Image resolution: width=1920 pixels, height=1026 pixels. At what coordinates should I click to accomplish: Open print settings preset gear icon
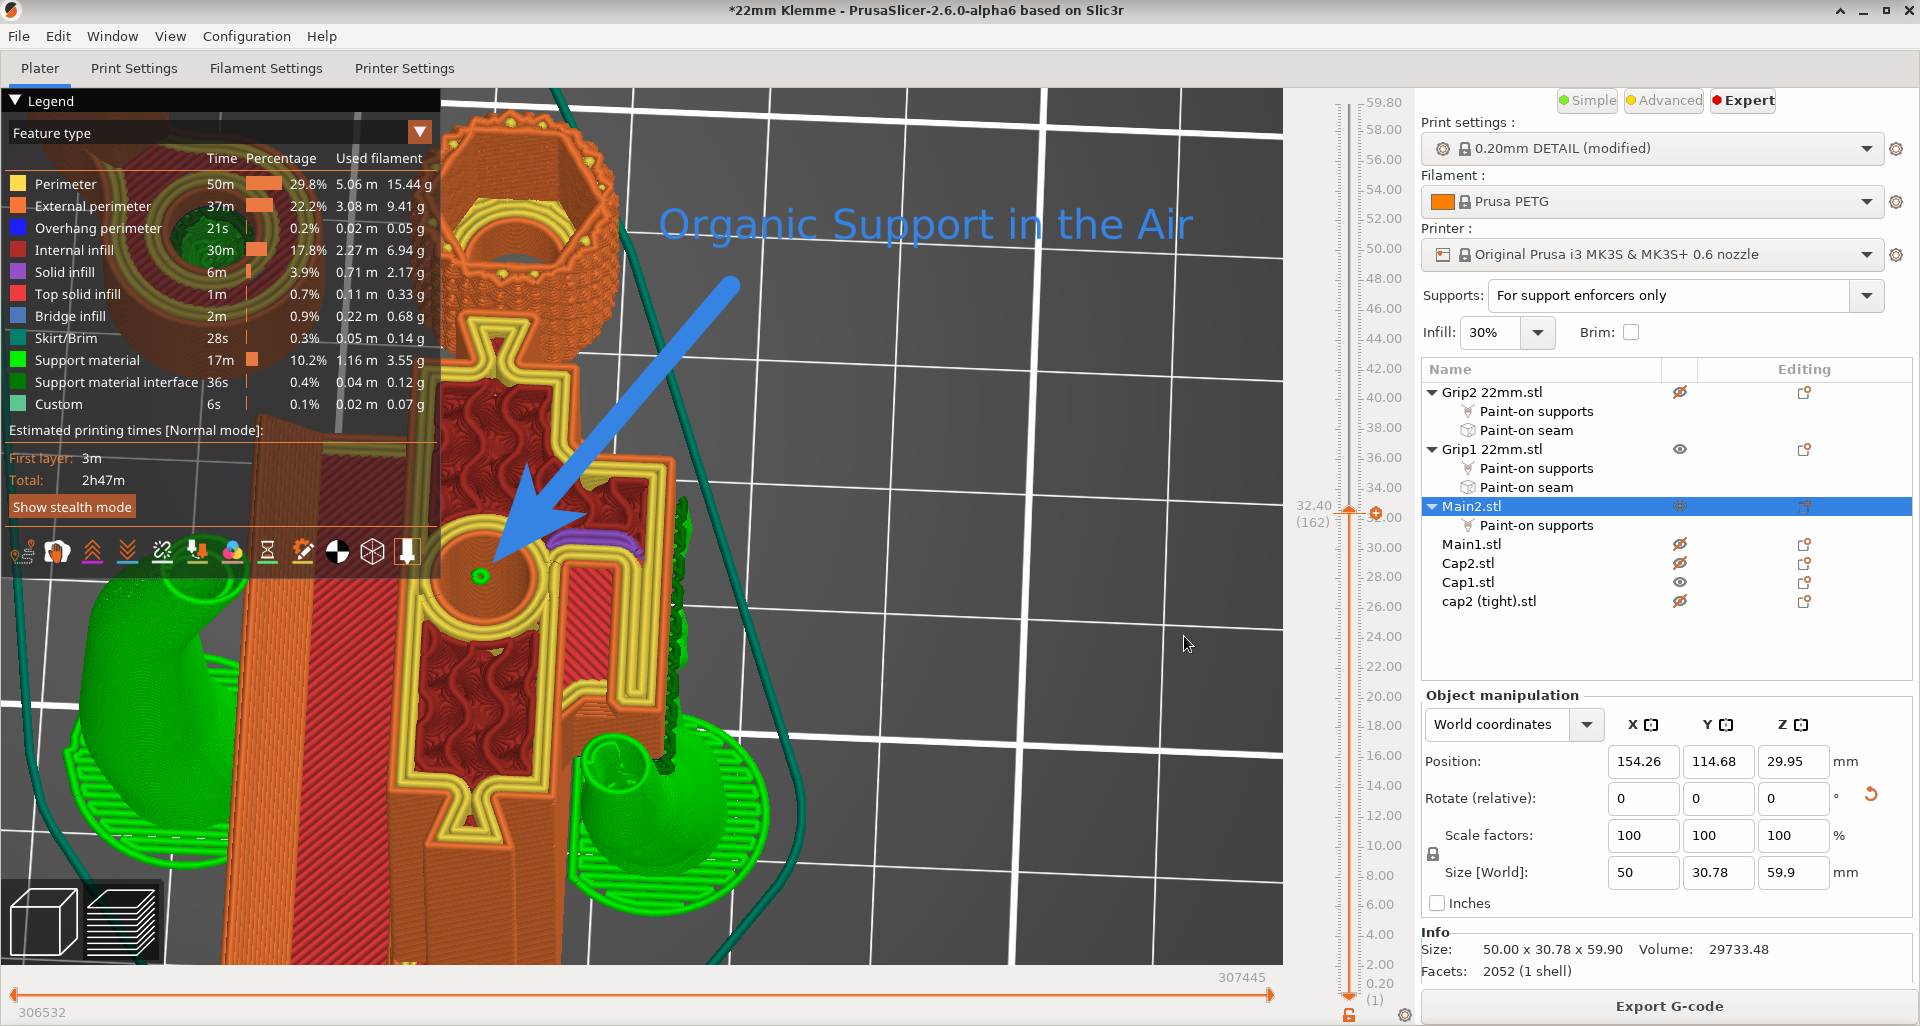[x=1895, y=149]
